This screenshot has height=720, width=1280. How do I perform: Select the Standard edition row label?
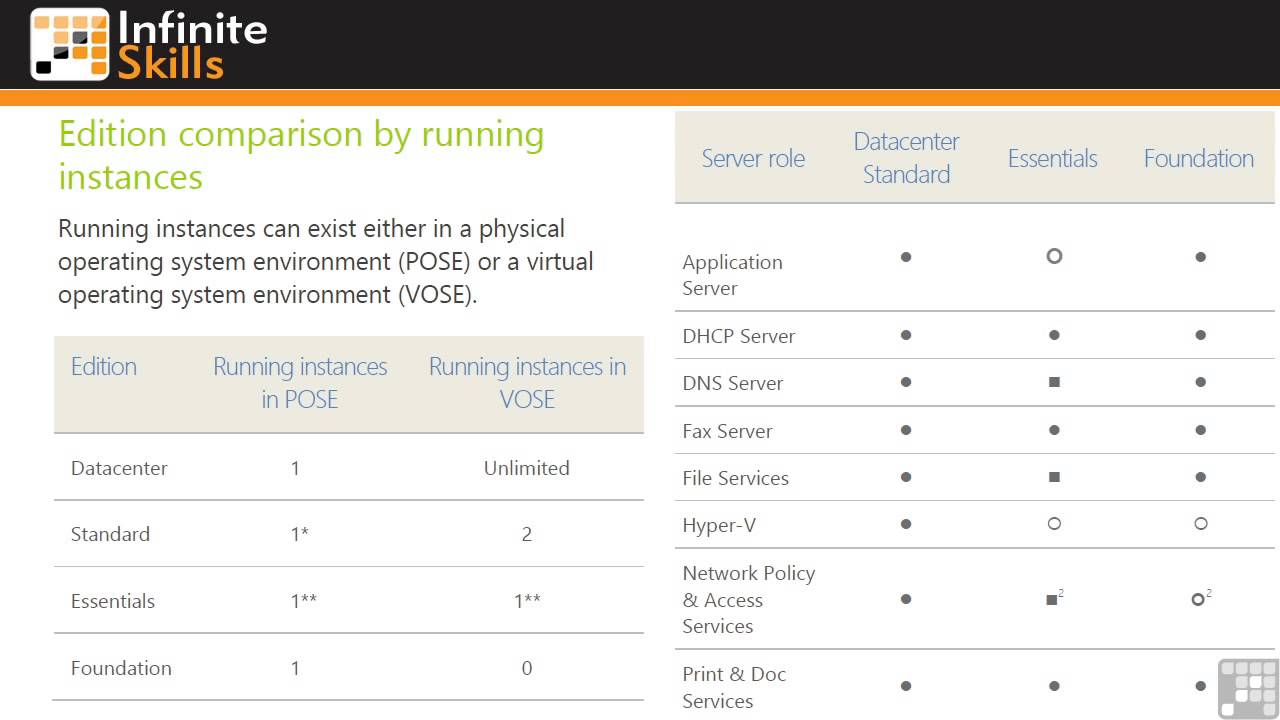110,534
